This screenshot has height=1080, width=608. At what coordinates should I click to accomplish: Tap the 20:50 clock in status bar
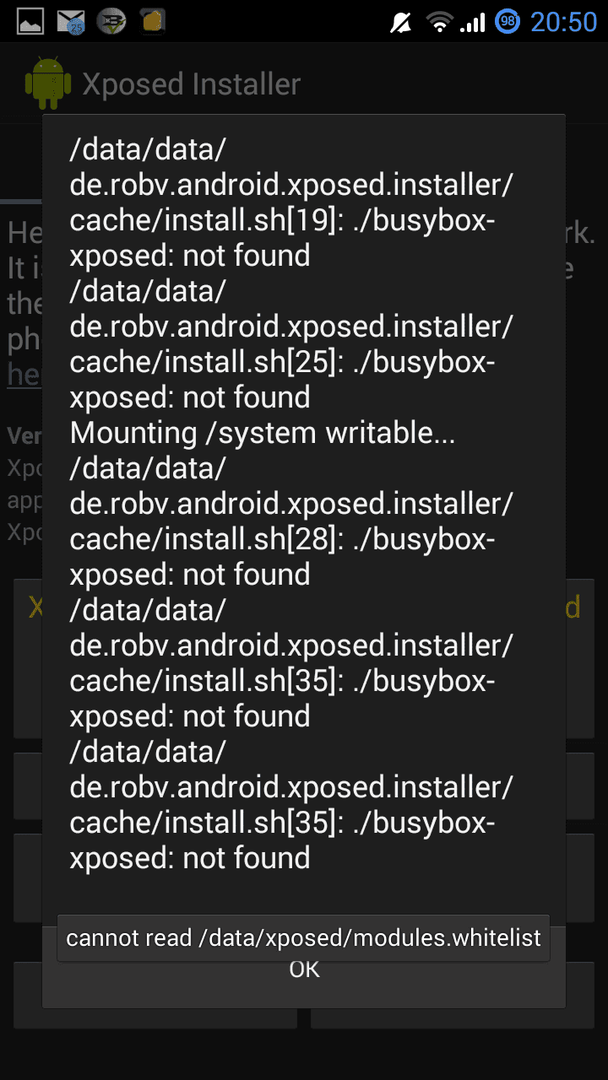point(563,22)
